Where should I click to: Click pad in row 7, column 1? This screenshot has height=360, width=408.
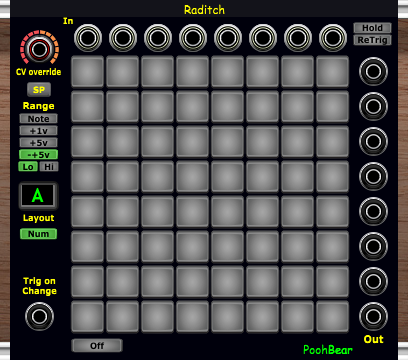87,281
